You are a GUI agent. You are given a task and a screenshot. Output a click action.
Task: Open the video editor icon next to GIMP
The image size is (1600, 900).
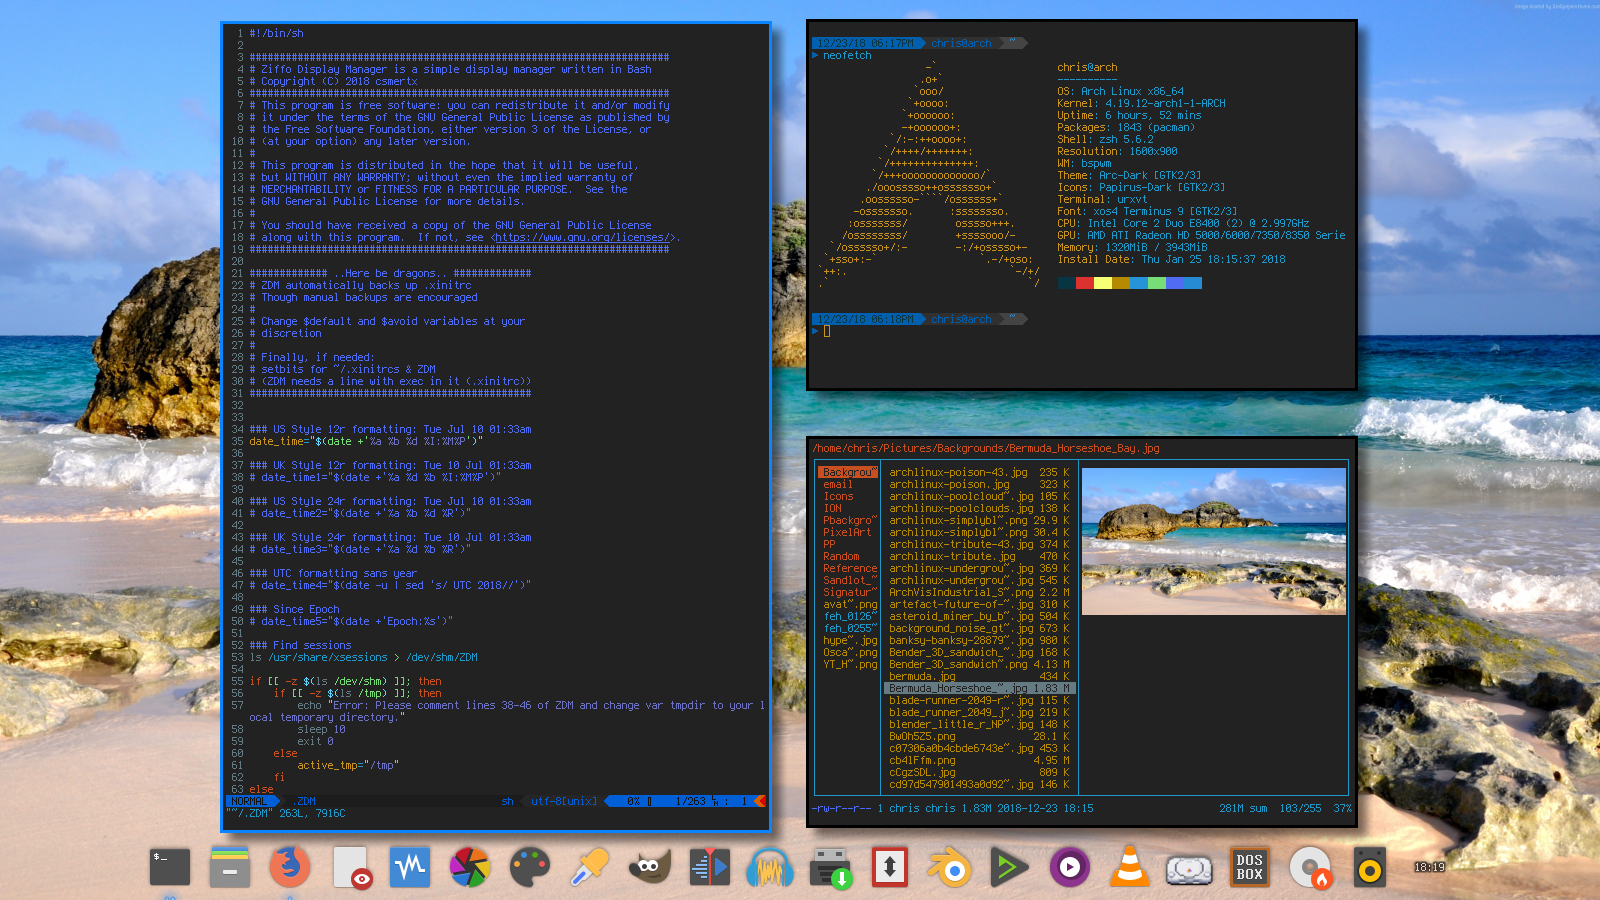click(710, 867)
